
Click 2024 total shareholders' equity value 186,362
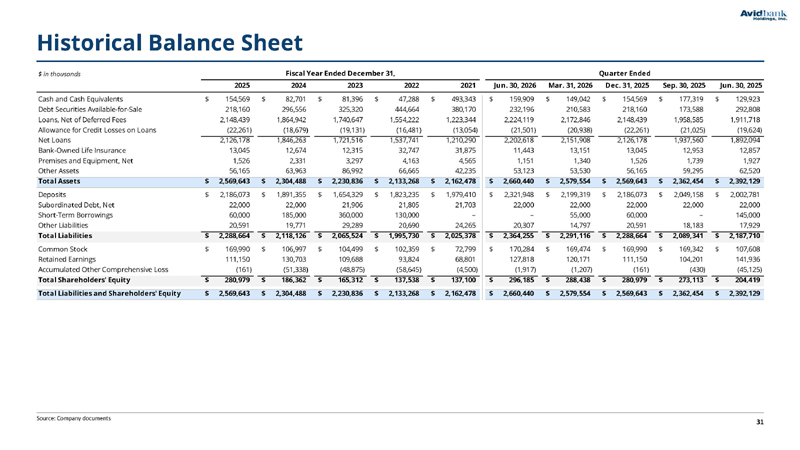294,280
